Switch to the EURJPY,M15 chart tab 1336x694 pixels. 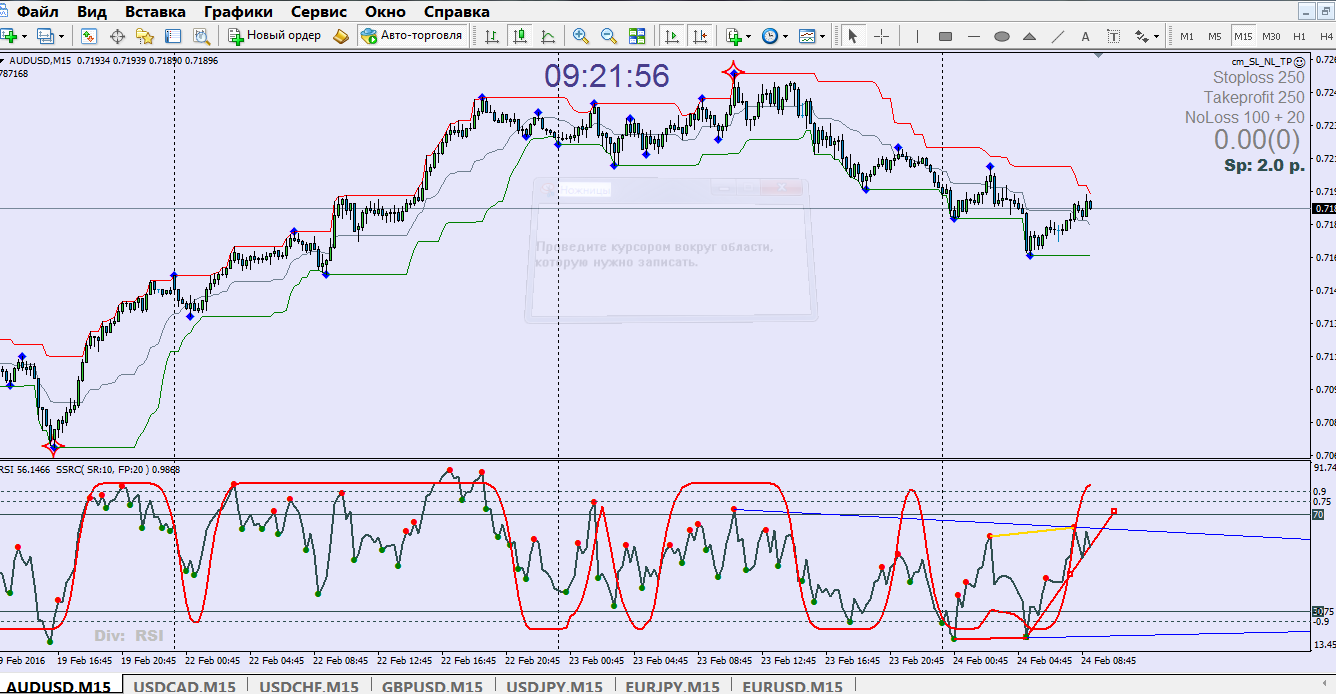pos(672,686)
